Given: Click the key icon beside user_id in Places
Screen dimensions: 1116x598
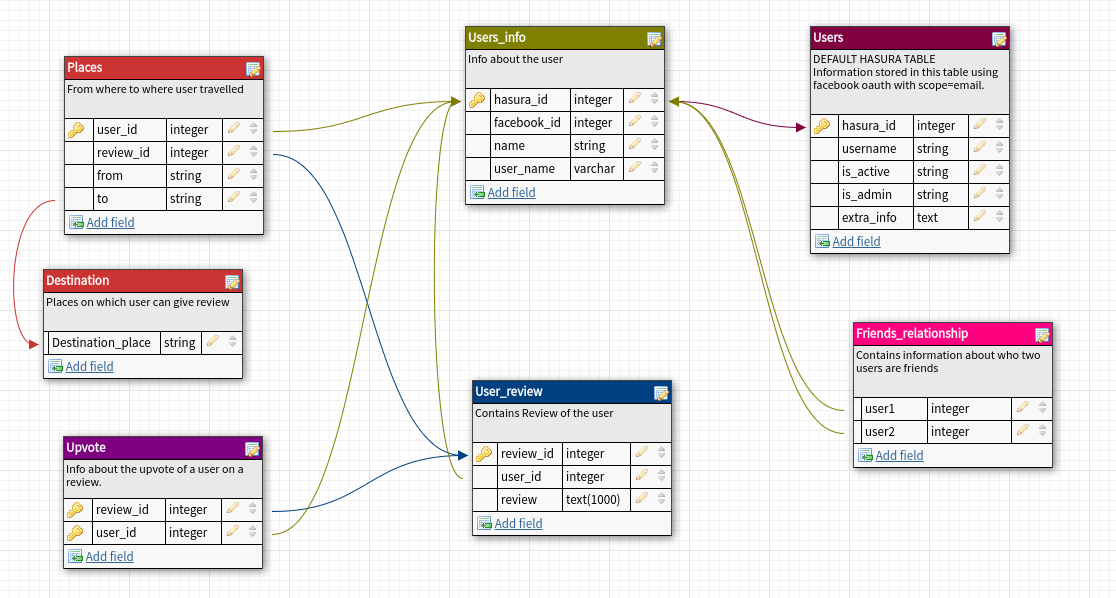Looking at the screenshot, I should point(77,129).
